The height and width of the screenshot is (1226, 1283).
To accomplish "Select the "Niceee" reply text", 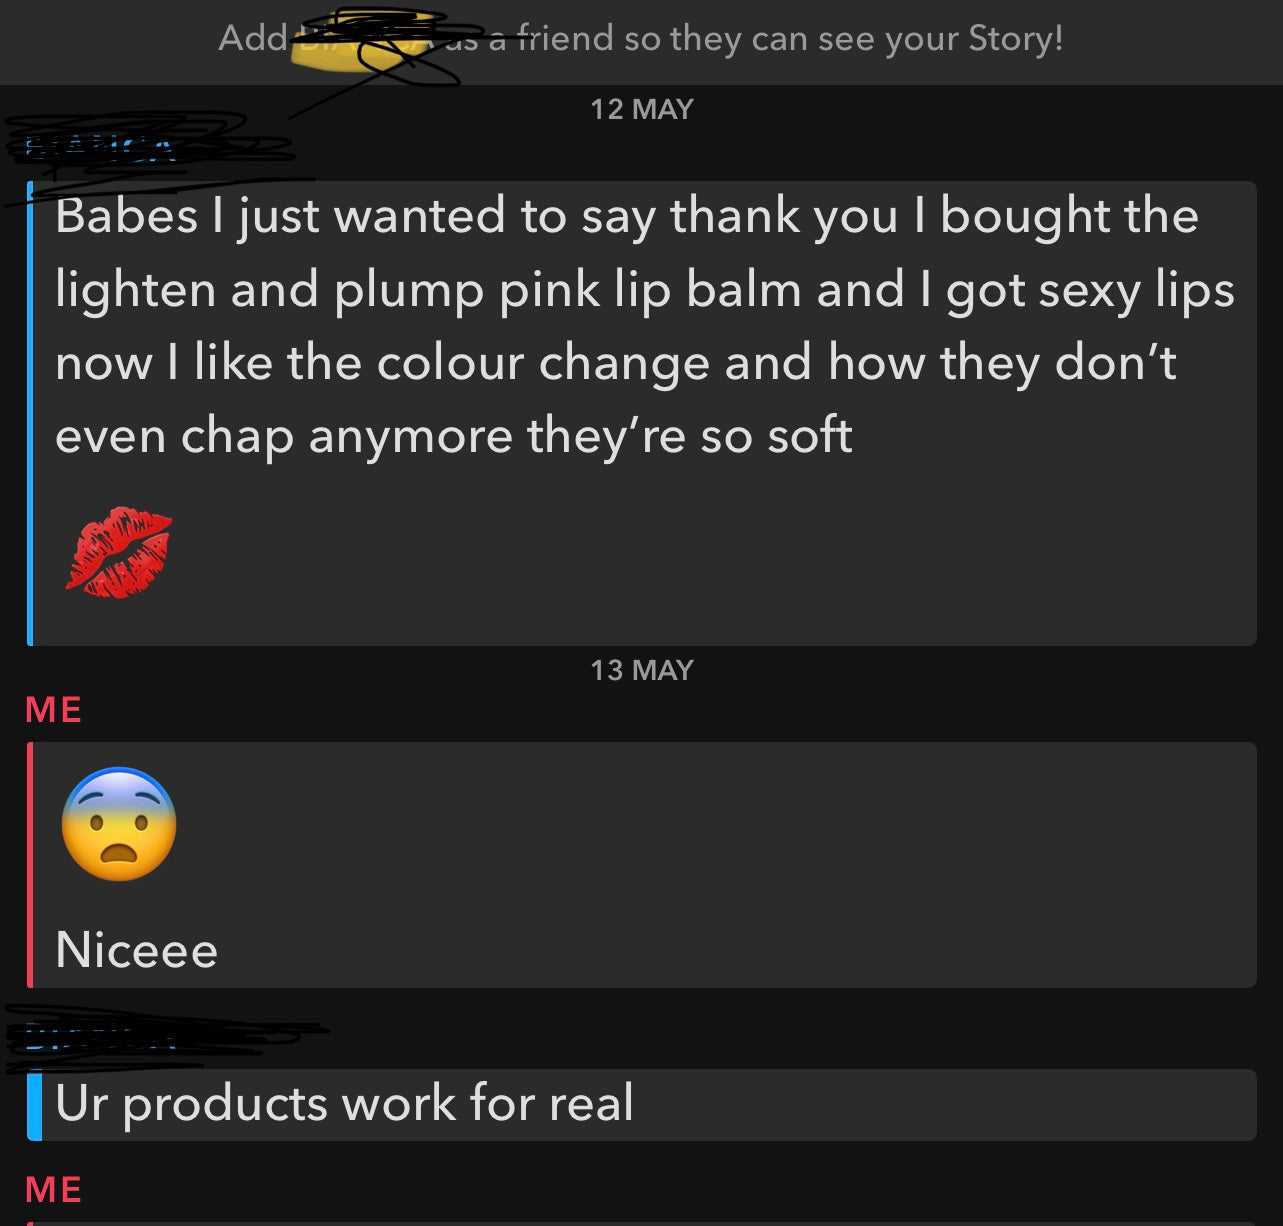I will 137,949.
